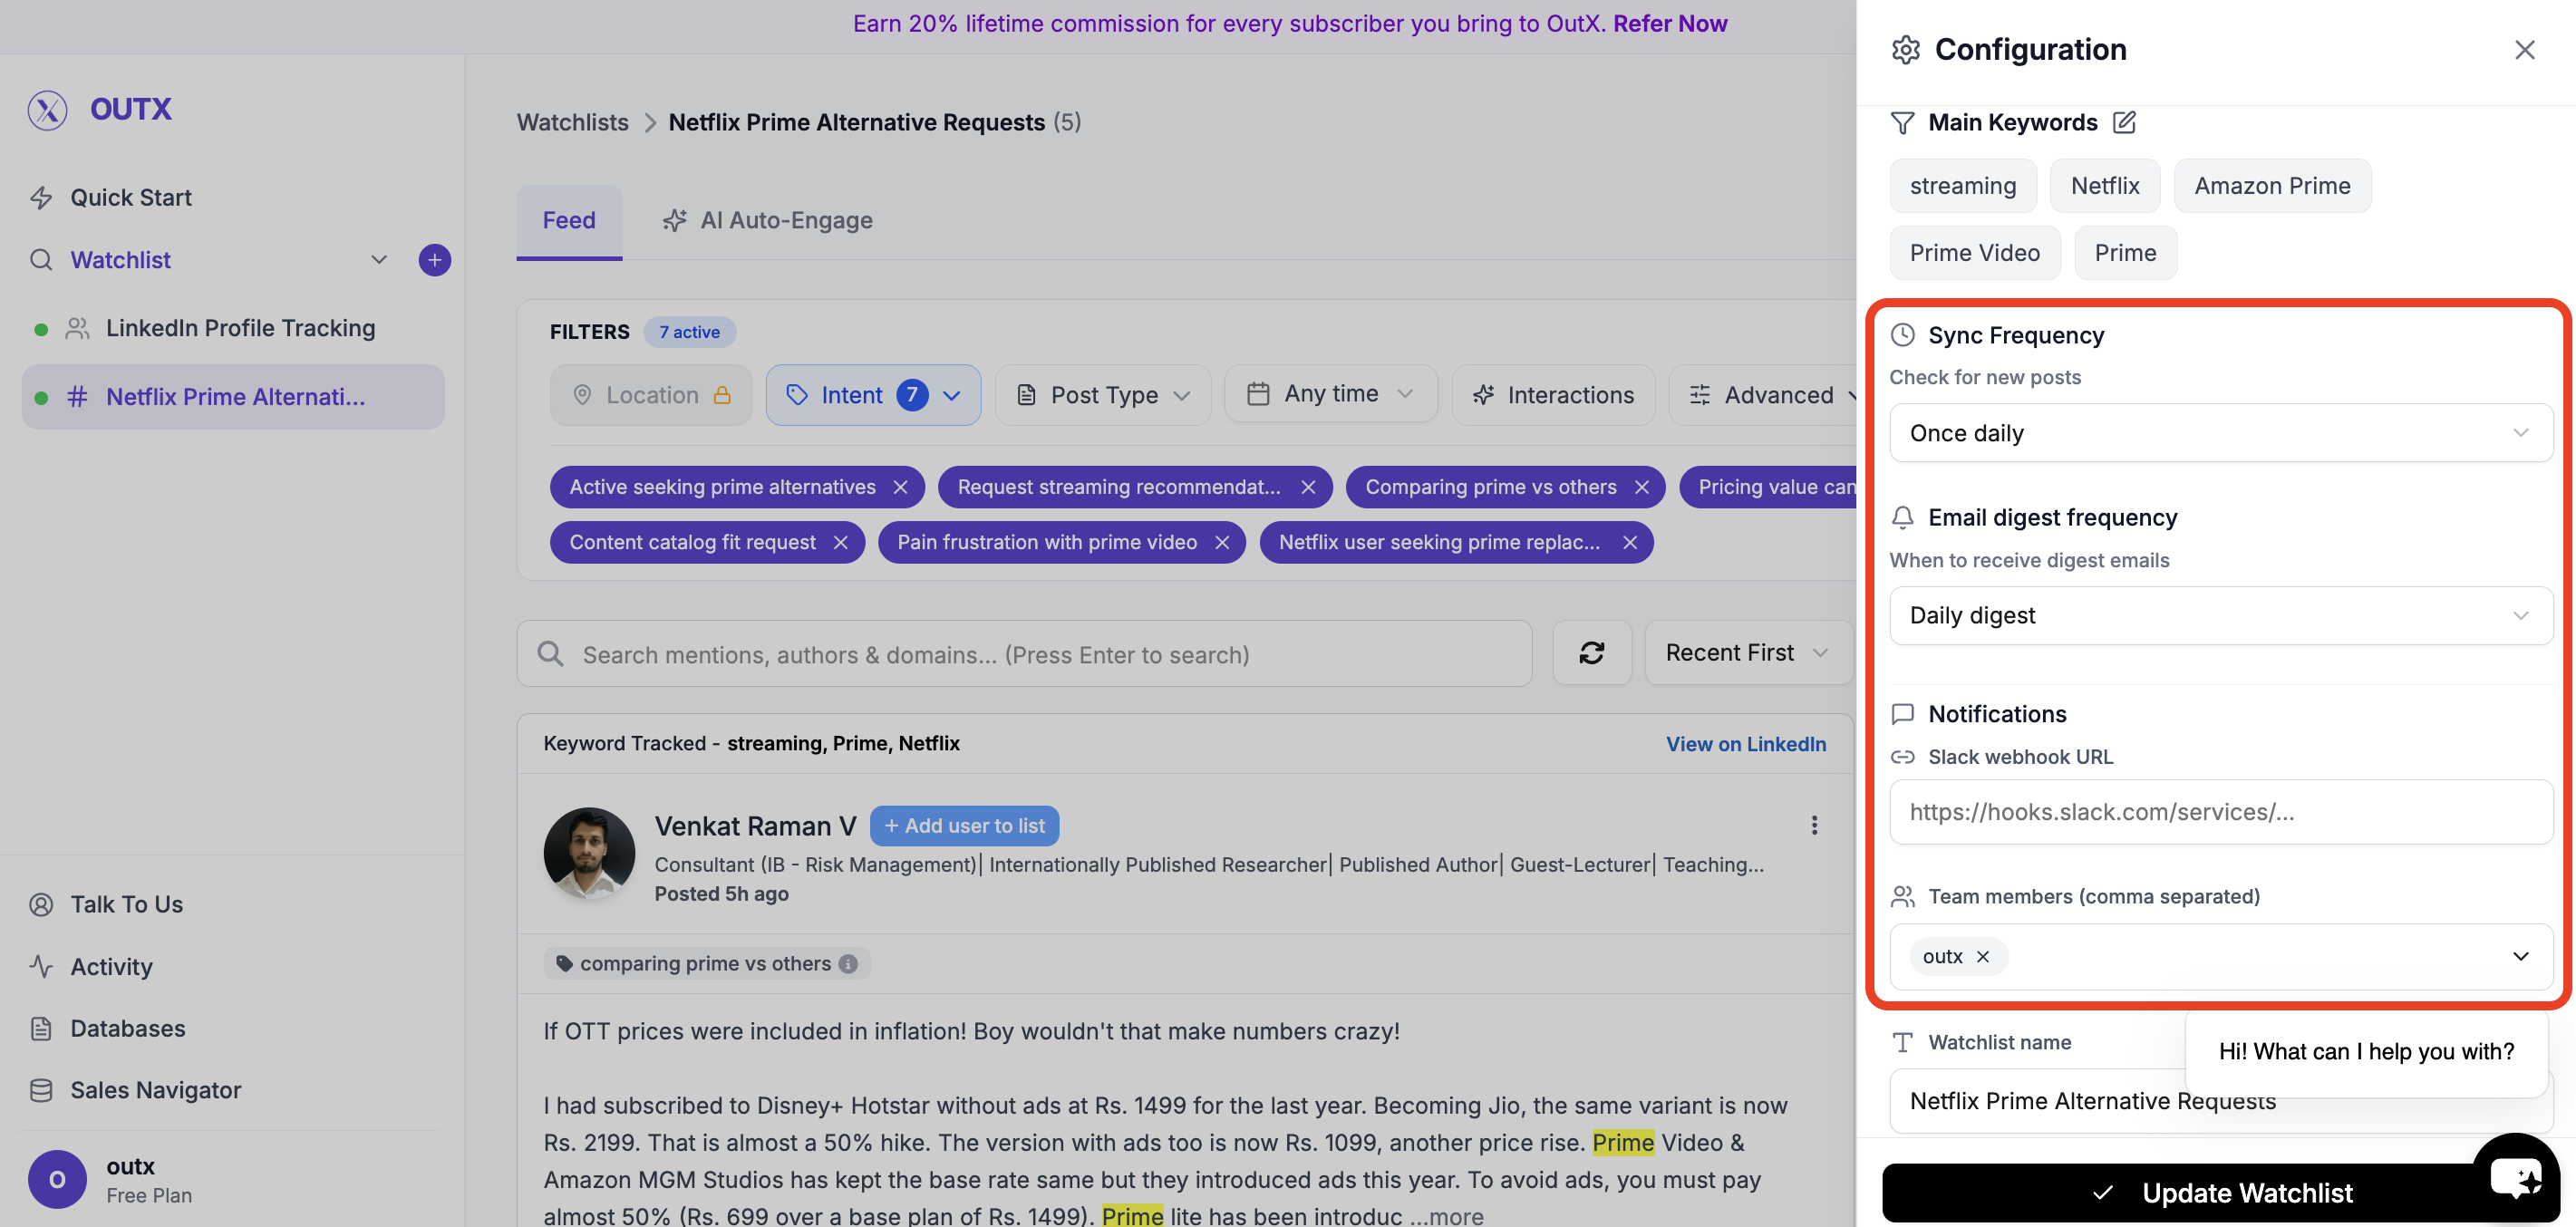This screenshot has width=2576, height=1227.
Task: Remove the Netflix keyword chip
Action: [2104, 185]
